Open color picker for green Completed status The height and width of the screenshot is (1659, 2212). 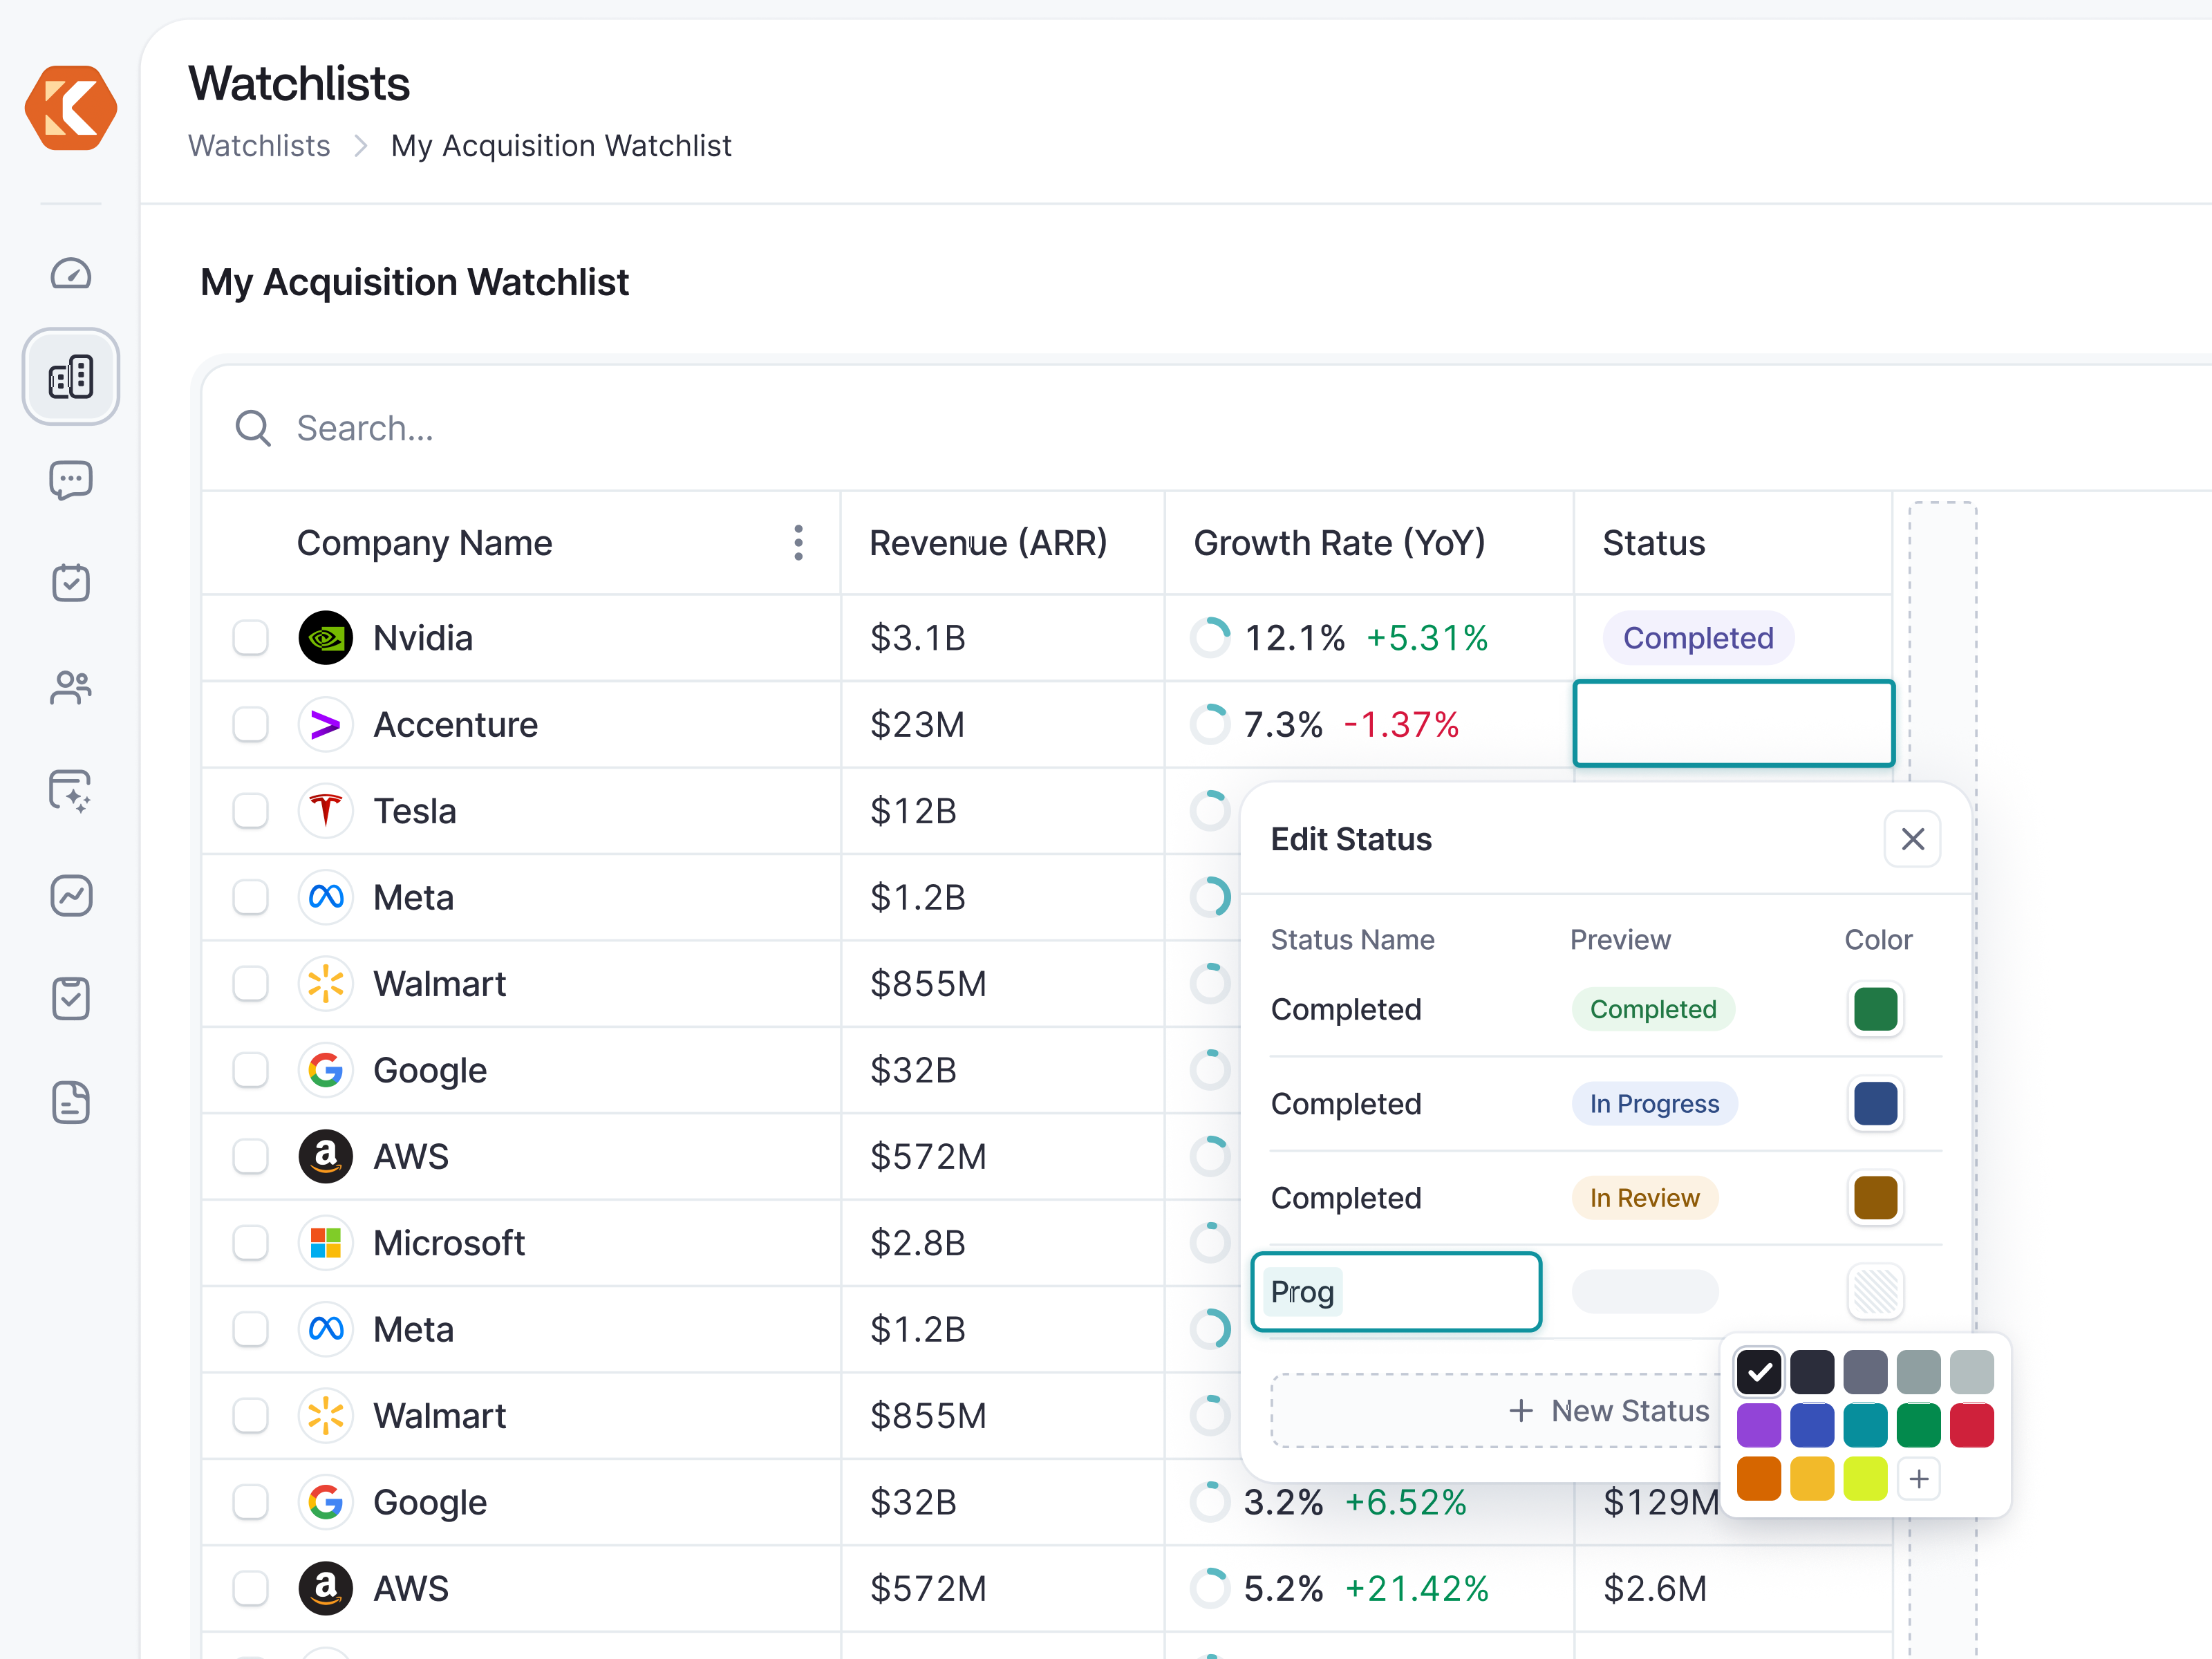[1875, 1009]
